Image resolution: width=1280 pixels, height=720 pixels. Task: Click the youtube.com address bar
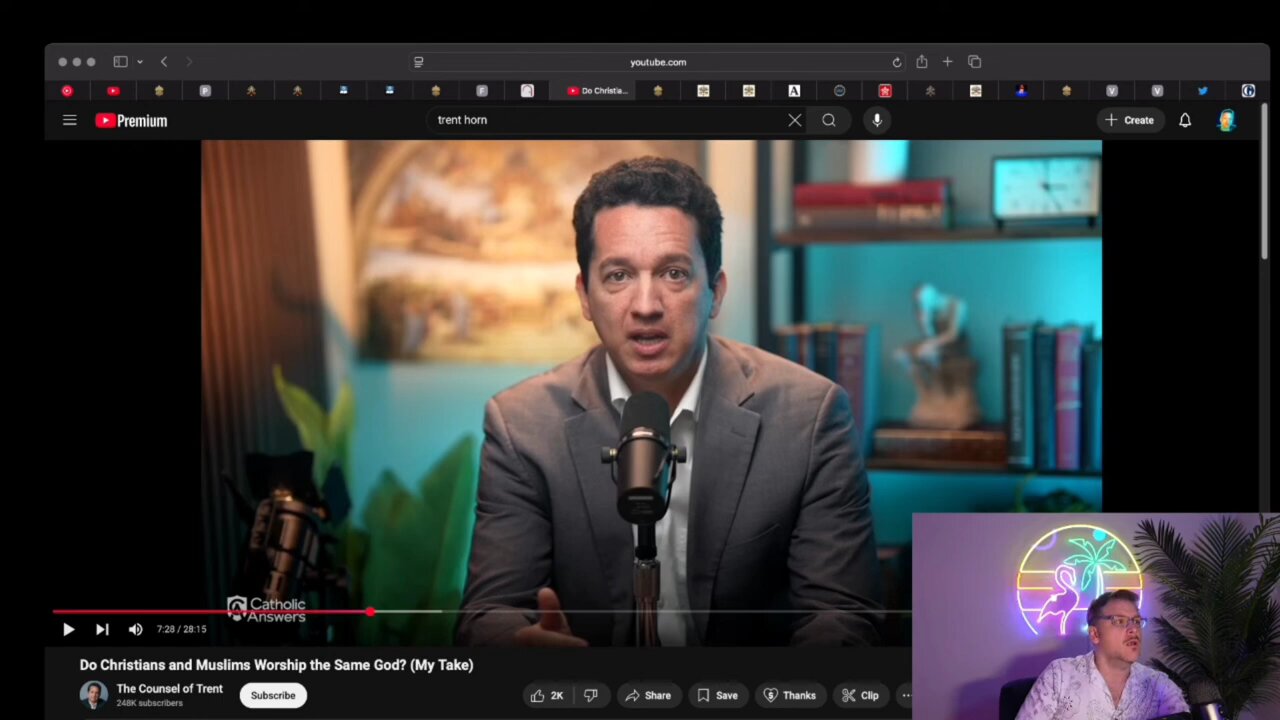pyautogui.click(x=658, y=62)
